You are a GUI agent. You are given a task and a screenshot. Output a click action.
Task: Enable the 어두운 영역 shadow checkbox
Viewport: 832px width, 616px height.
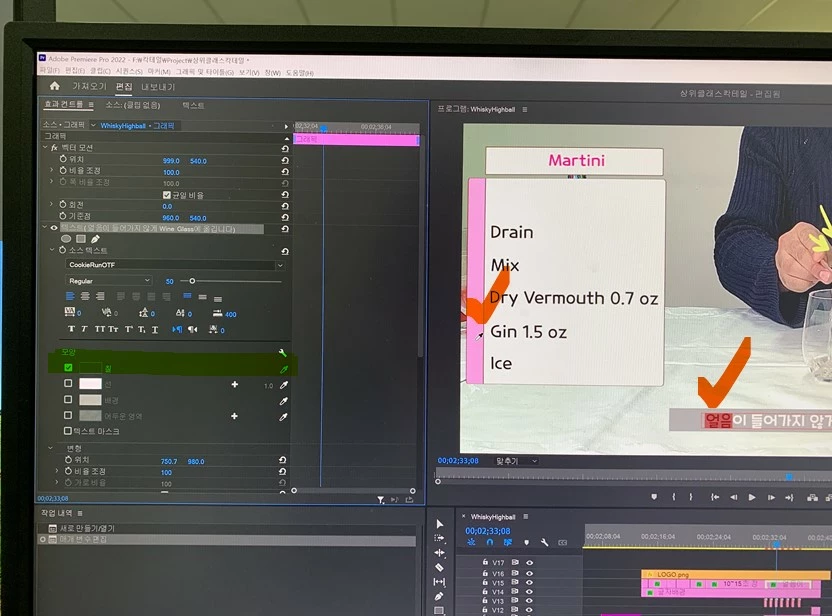click(x=68, y=415)
